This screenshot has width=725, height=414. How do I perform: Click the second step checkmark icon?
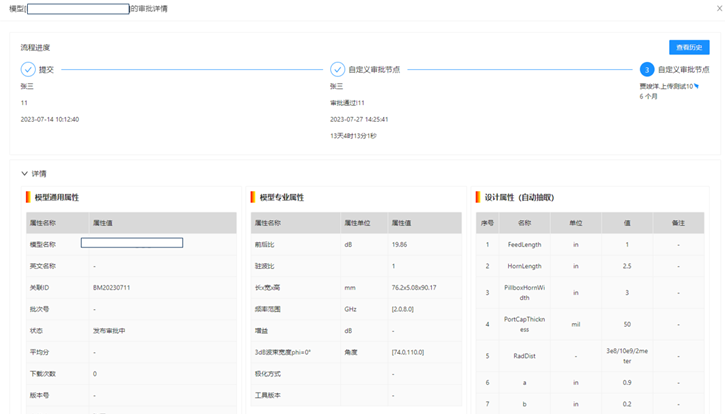click(338, 70)
